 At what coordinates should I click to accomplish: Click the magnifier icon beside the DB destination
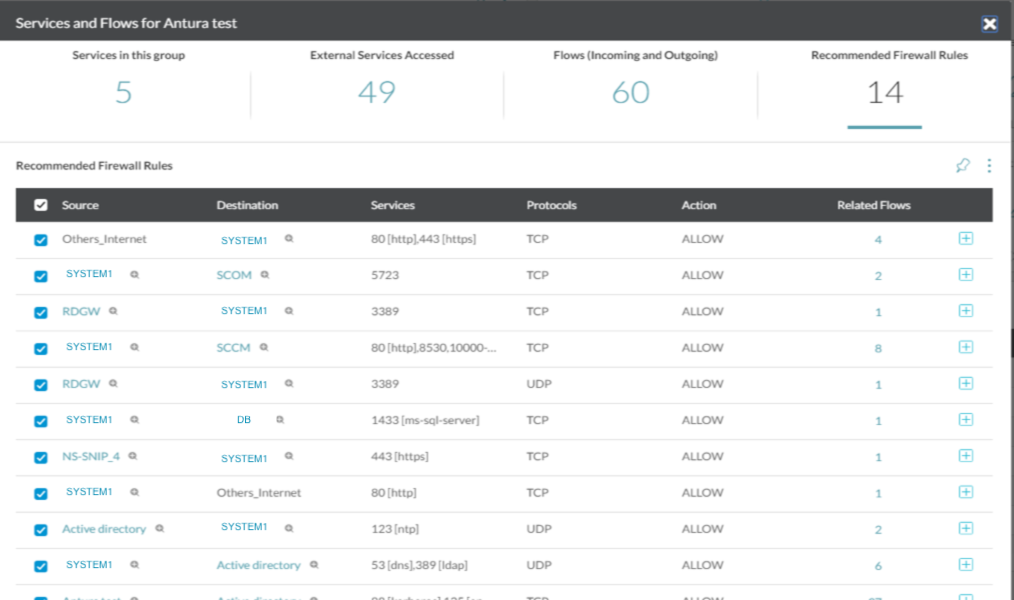(x=280, y=419)
